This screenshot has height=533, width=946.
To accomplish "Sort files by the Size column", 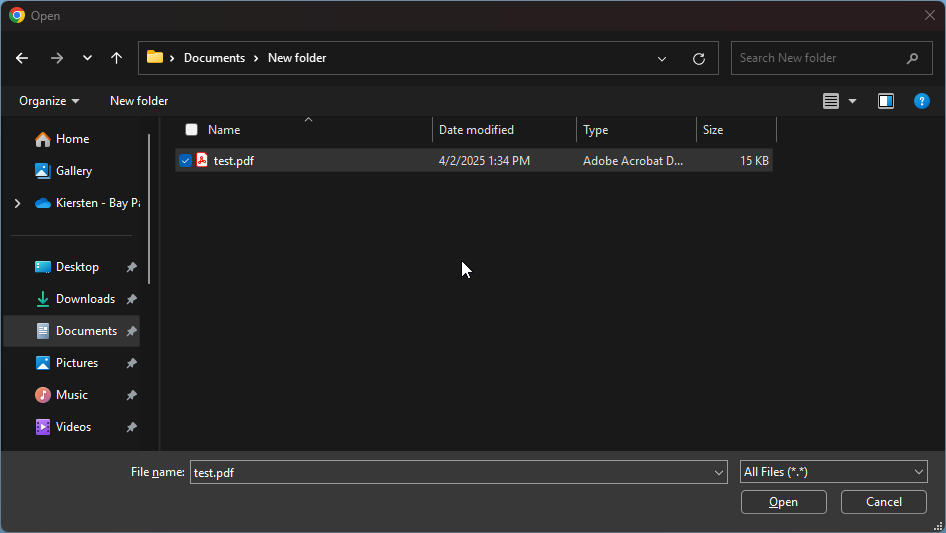I will click(713, 130).
